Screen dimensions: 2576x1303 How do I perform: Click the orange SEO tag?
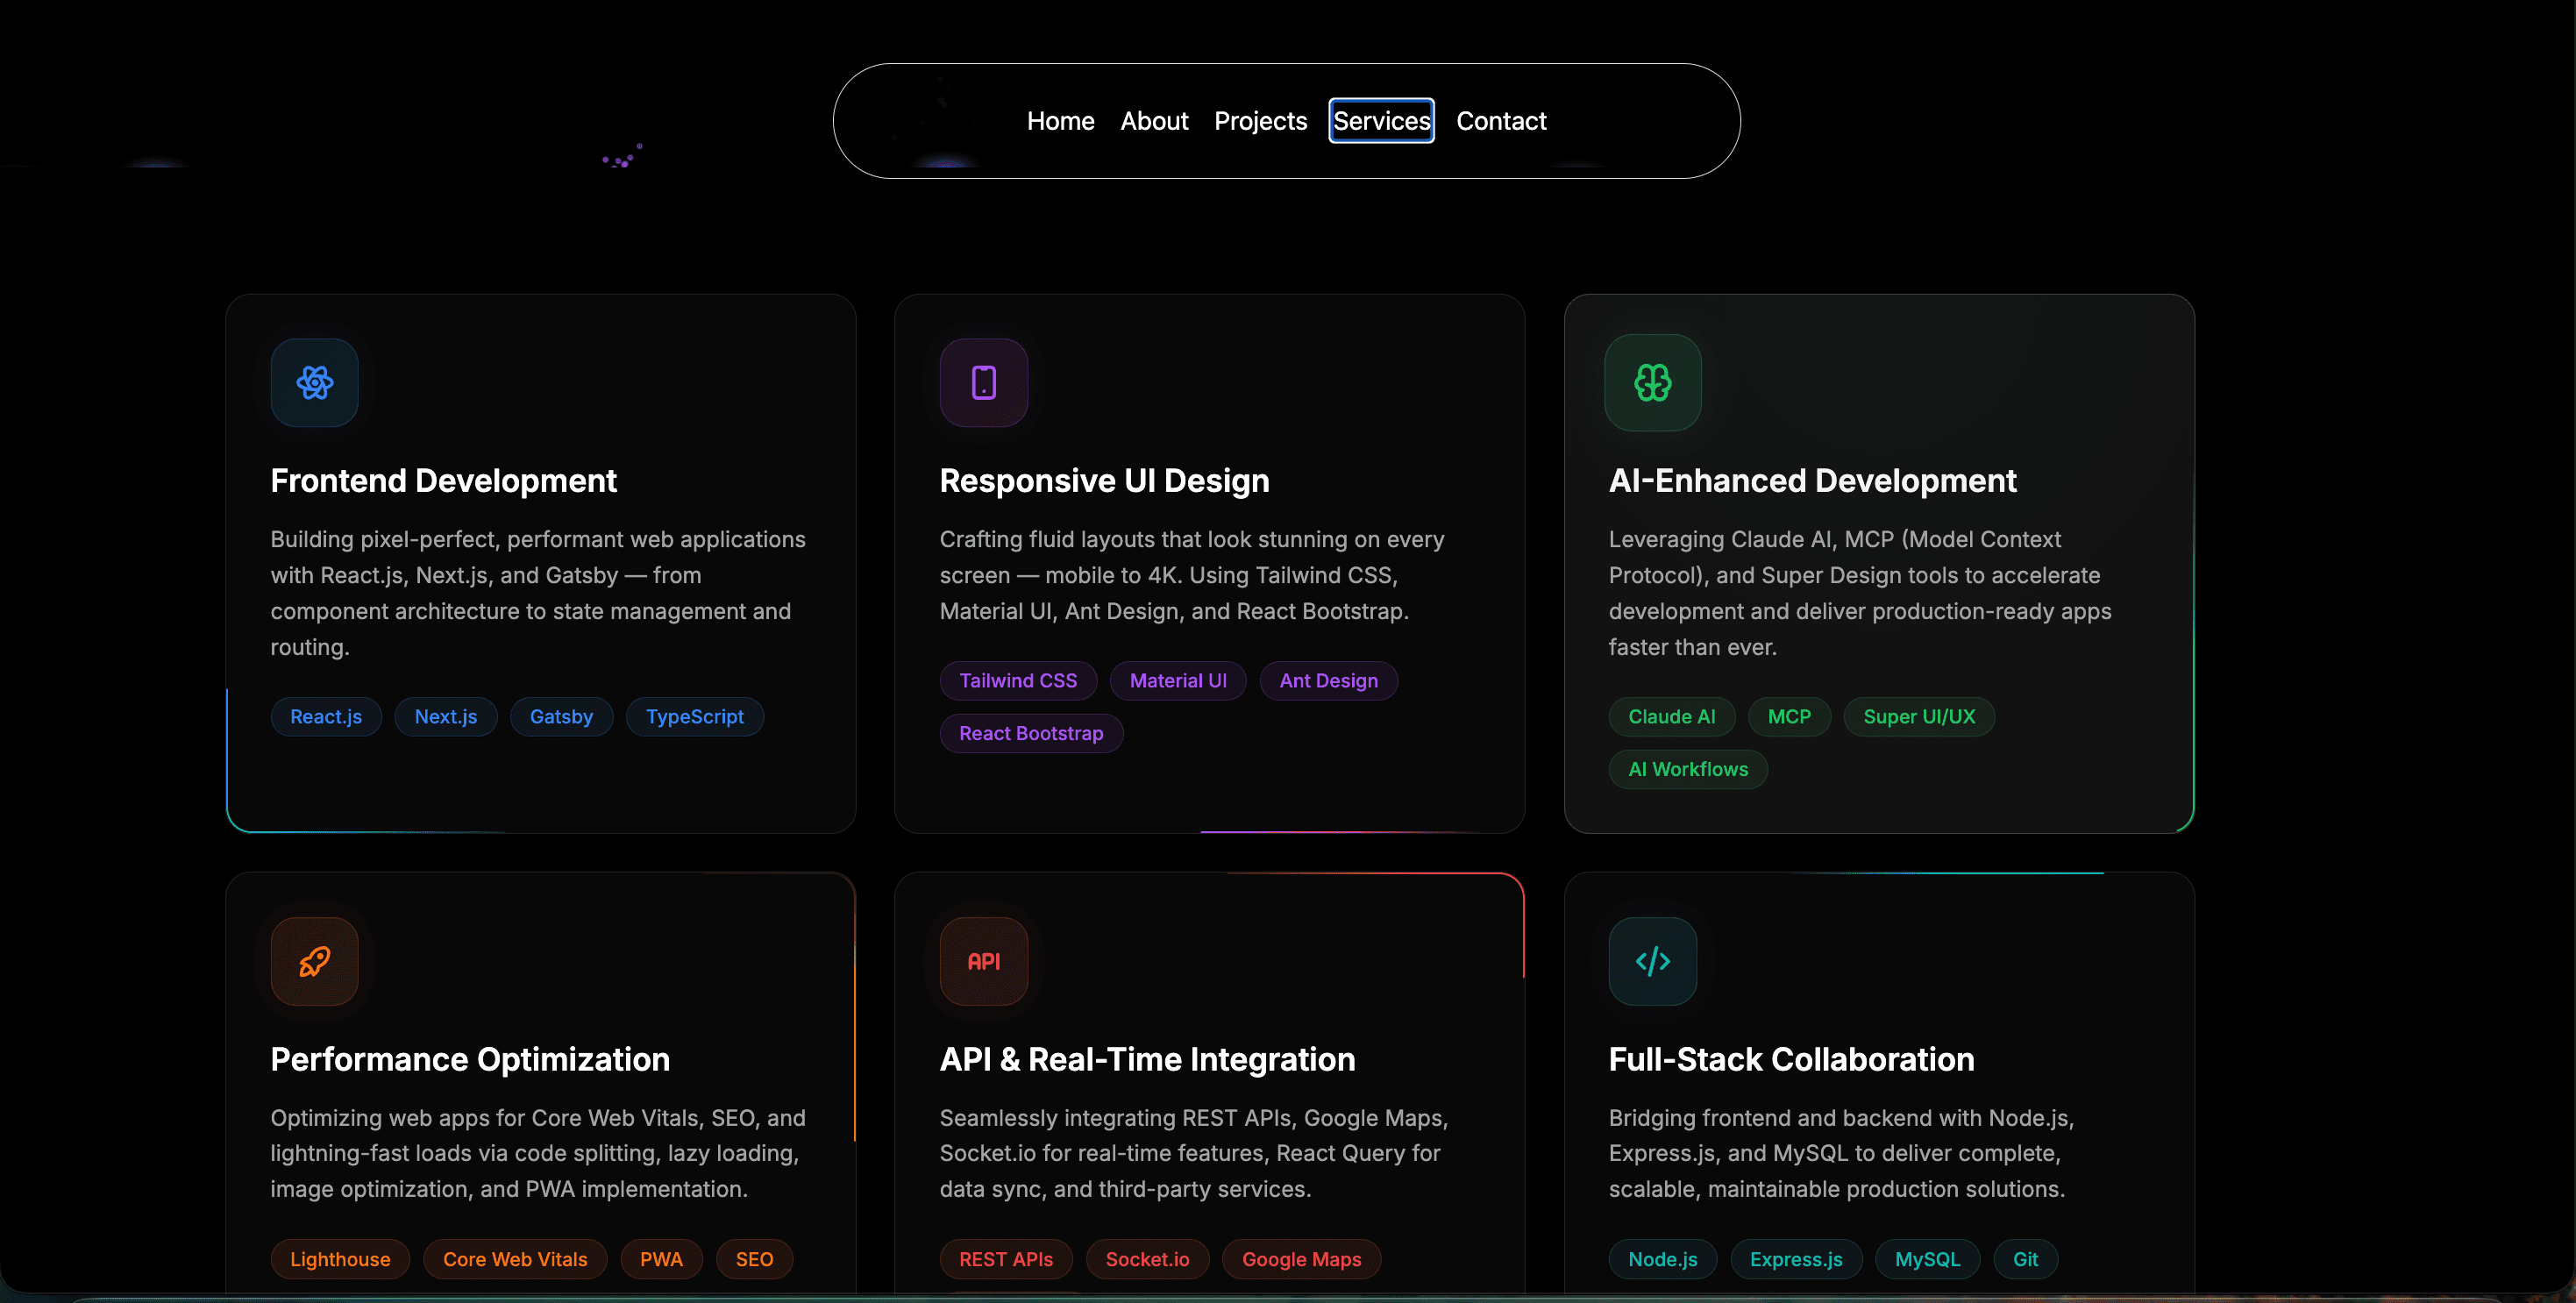(x=754, y=1260)
